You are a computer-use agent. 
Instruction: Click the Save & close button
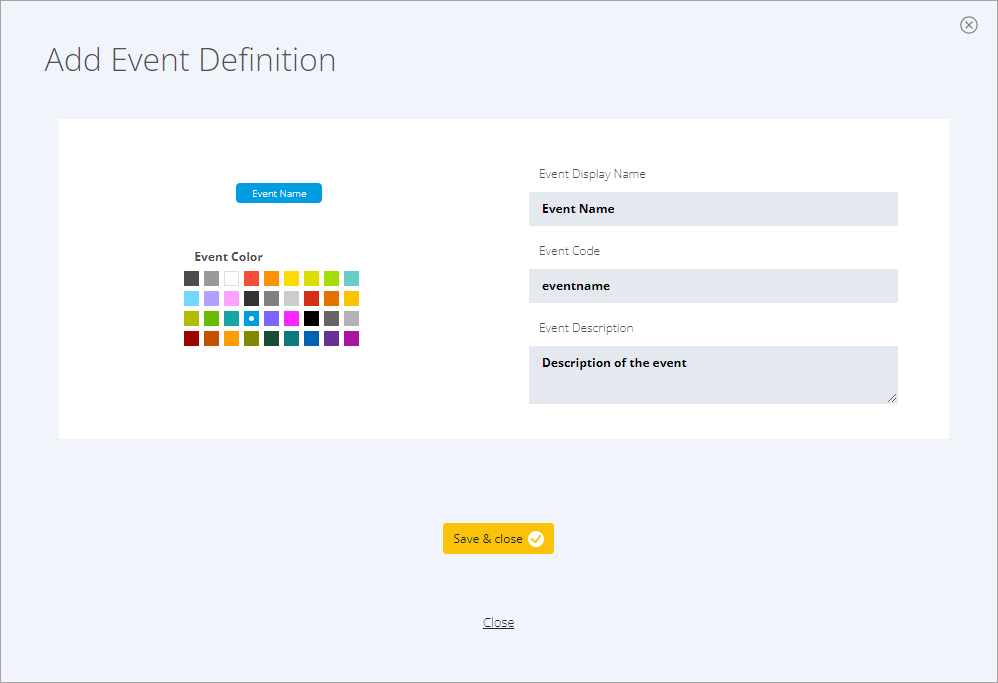[498, 539]
